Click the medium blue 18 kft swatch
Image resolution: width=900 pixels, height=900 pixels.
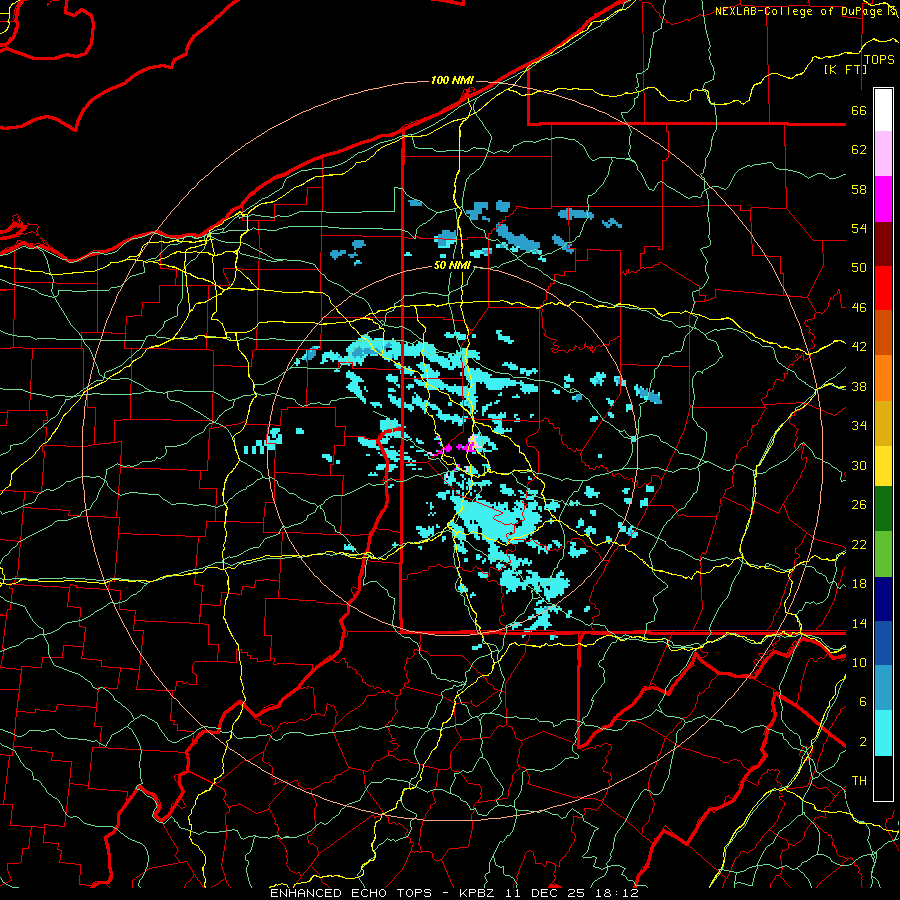(x=883, y=643)
